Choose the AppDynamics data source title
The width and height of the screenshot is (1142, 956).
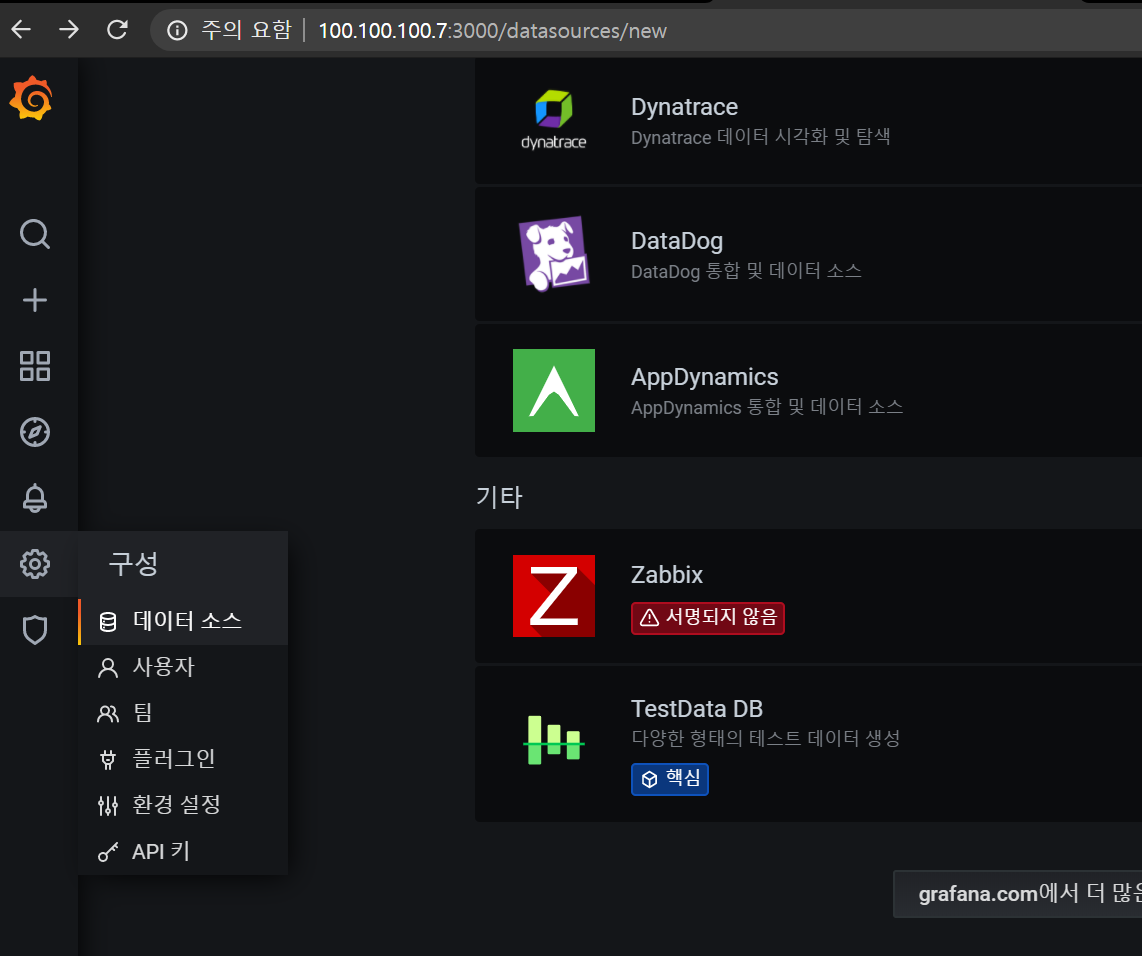click(704, 377)
